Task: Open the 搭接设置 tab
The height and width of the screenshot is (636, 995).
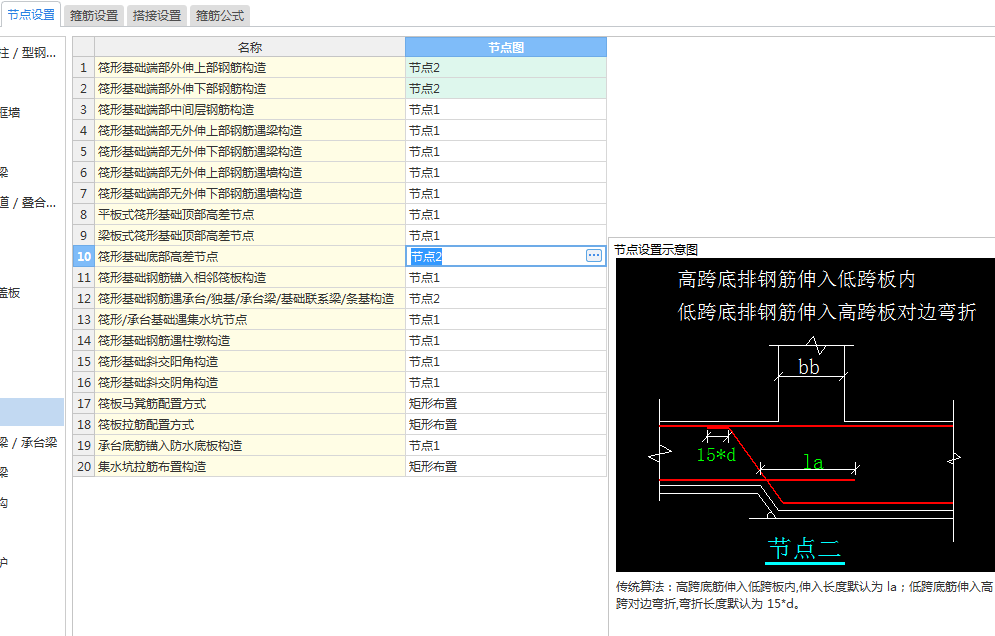Action: [x=157, y=16]
